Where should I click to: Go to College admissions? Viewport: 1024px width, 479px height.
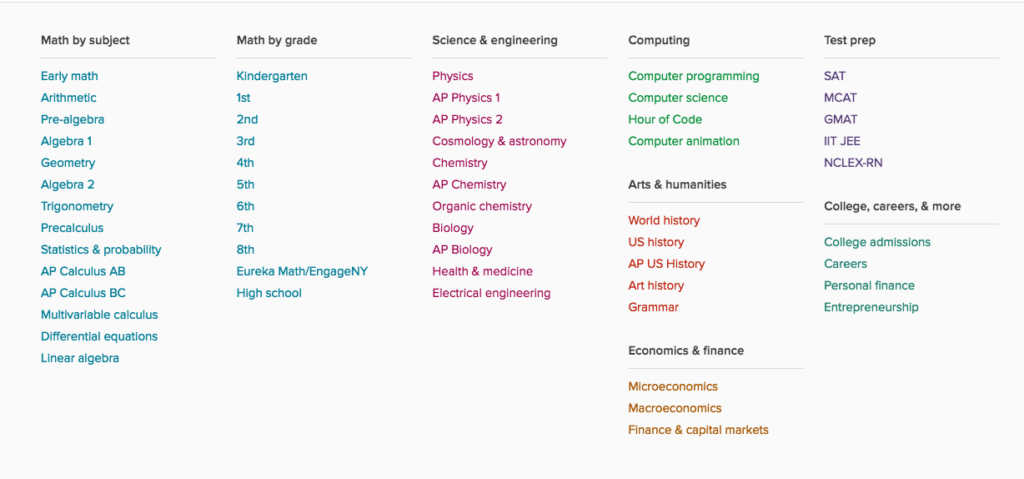[x=877, y=242]
